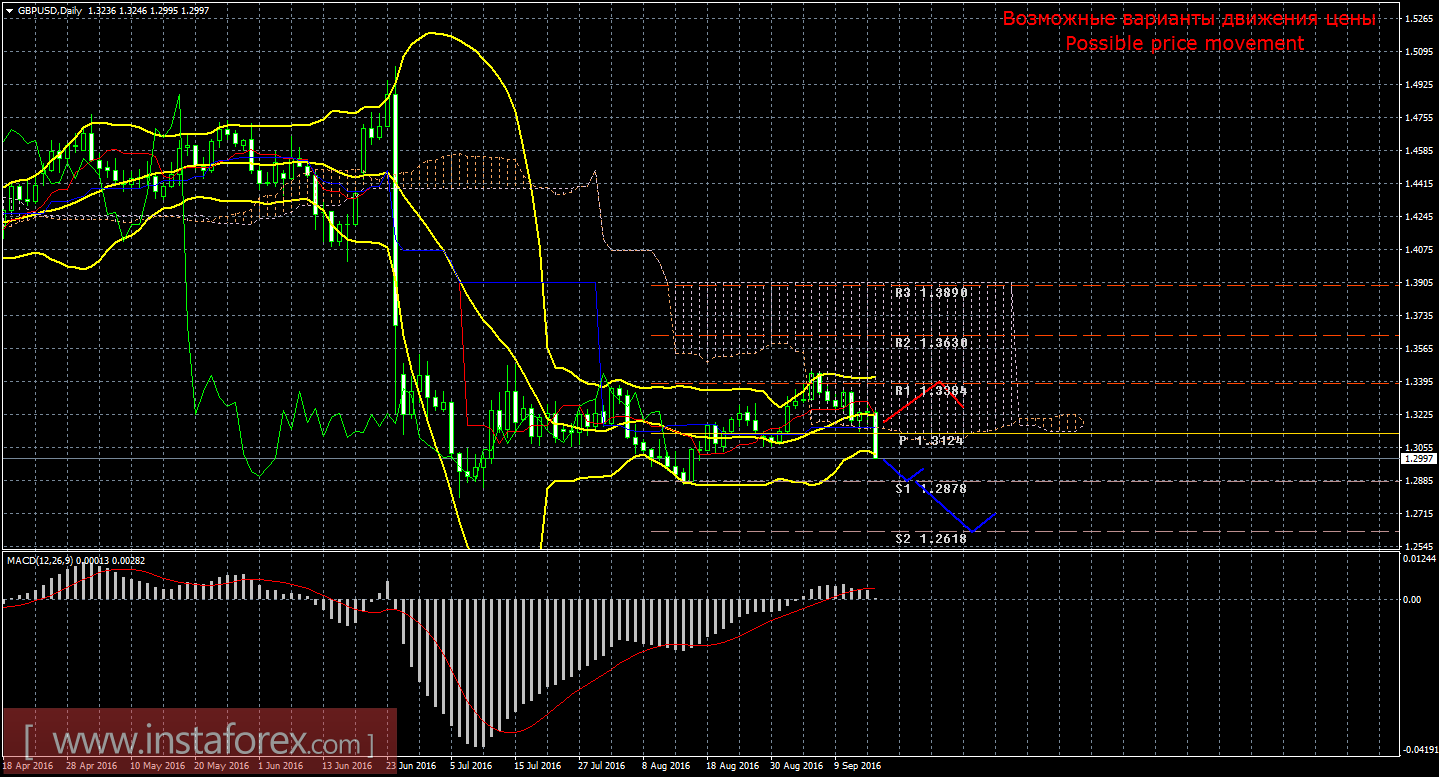Select the R2 1.3630 resistance label
Viewport: 1439px width, 777px height.
coord(931,343)
